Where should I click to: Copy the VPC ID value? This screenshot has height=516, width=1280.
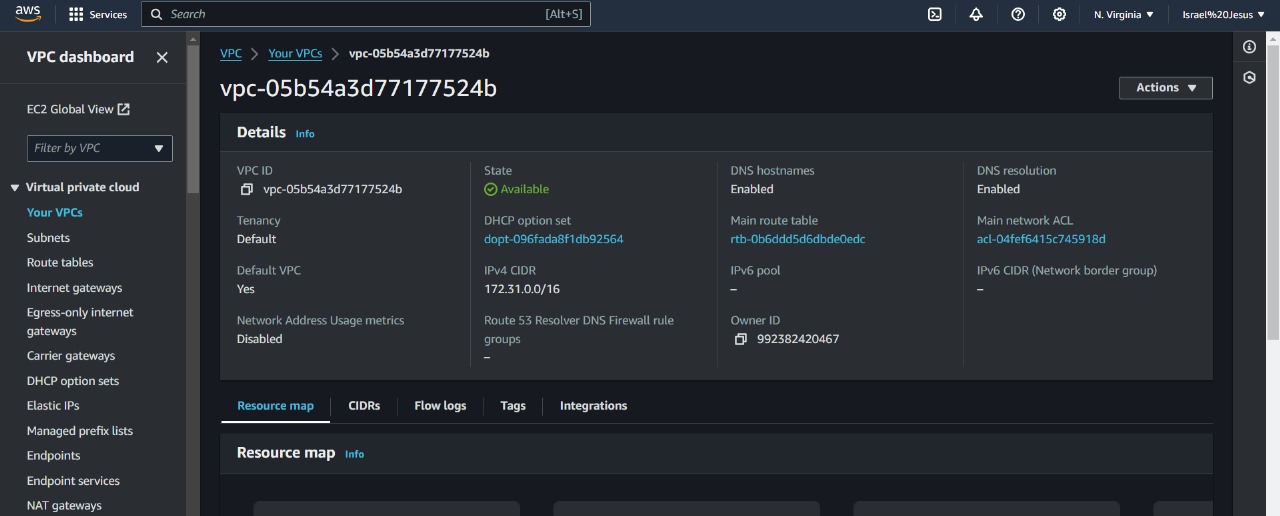coord(246,189)
